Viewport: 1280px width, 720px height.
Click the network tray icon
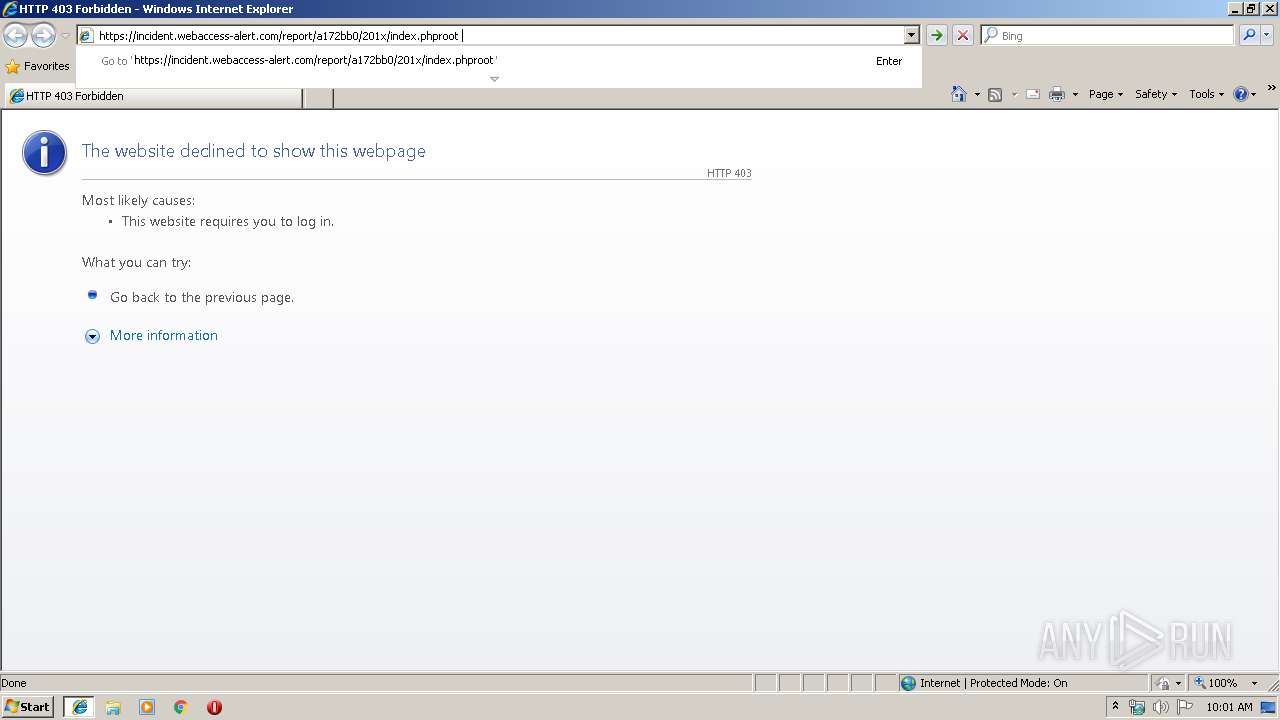[x=1137, y=707]
